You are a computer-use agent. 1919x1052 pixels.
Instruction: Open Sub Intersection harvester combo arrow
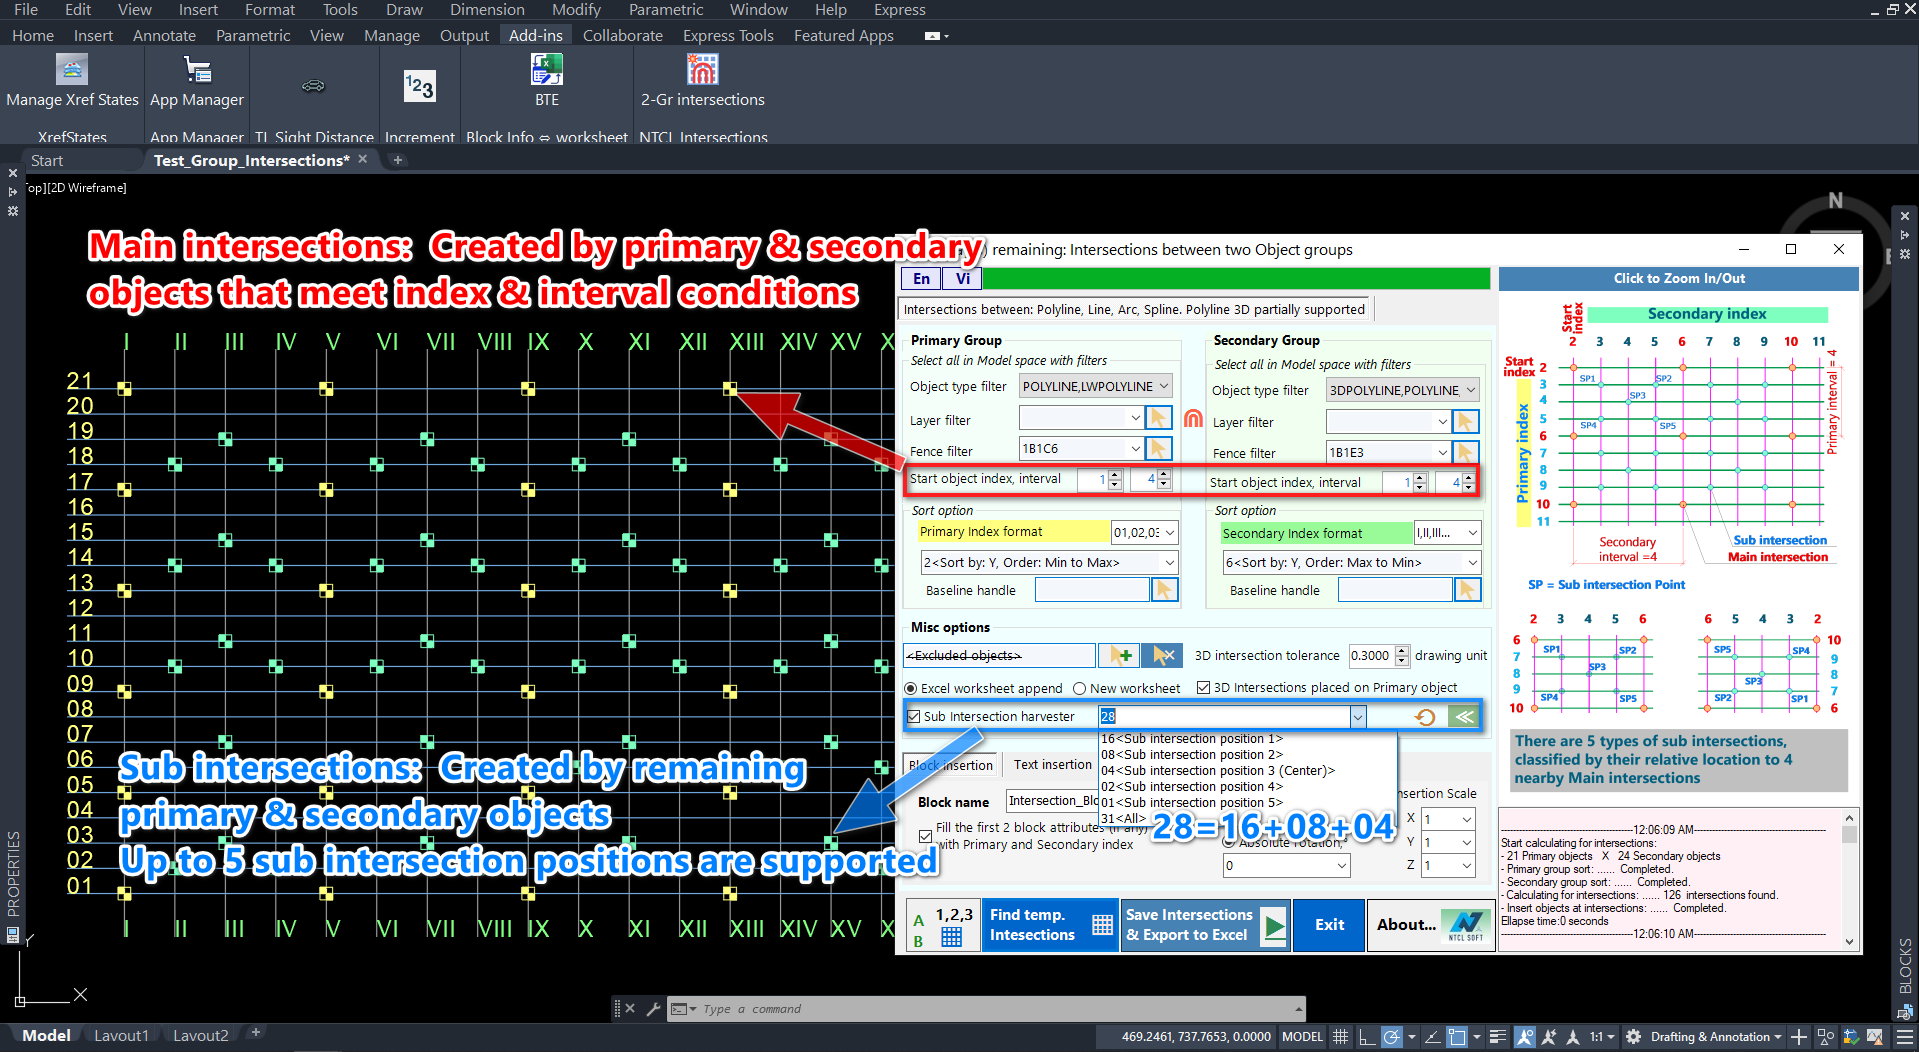coord(1357,716)
